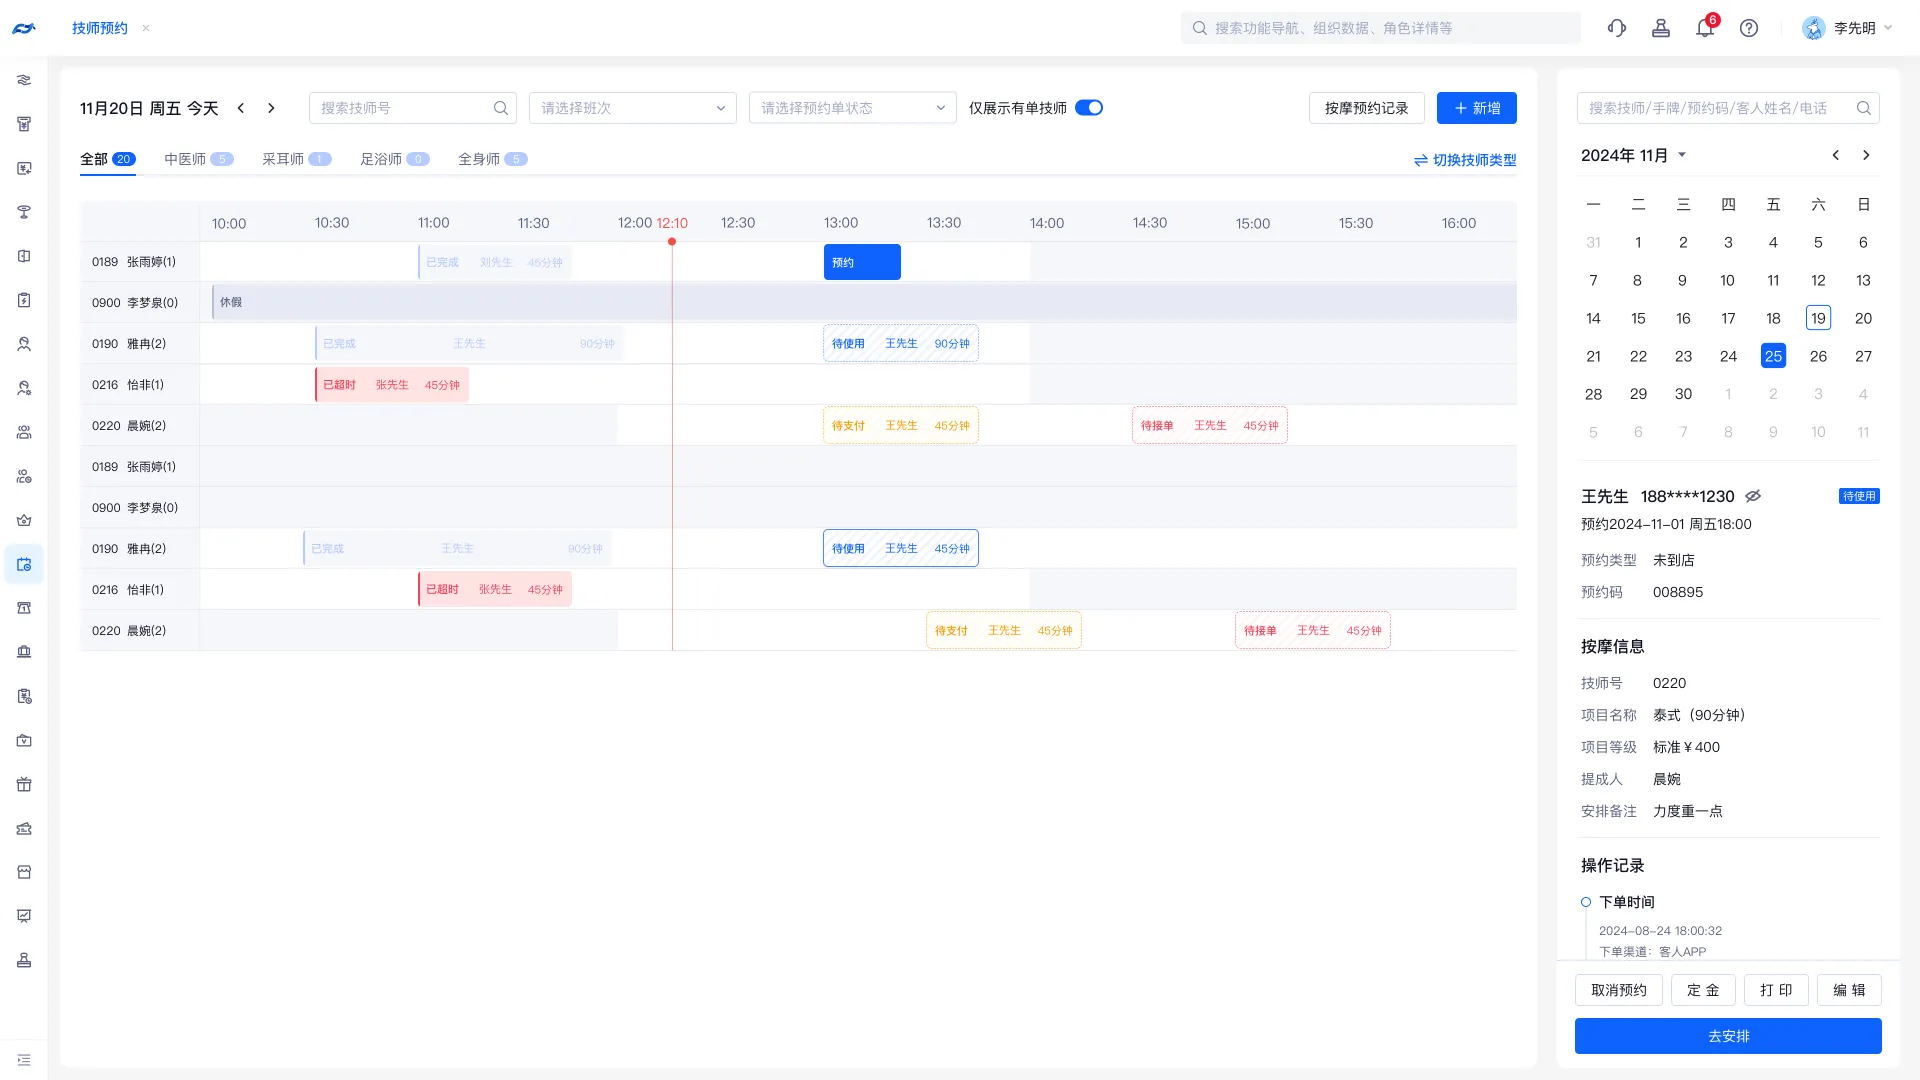Open appointment status dropdown

click(852, 108)
